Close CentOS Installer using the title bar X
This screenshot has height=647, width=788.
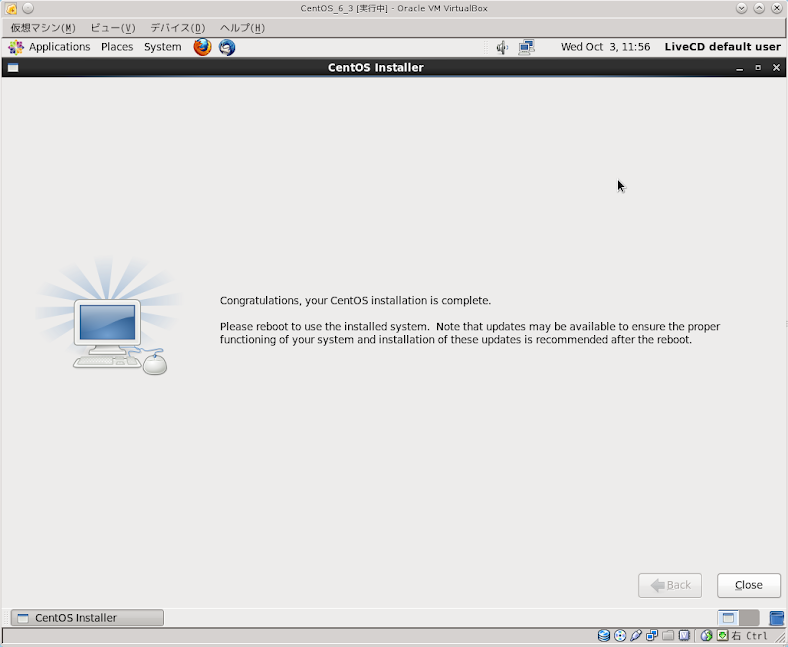[776, 67]
